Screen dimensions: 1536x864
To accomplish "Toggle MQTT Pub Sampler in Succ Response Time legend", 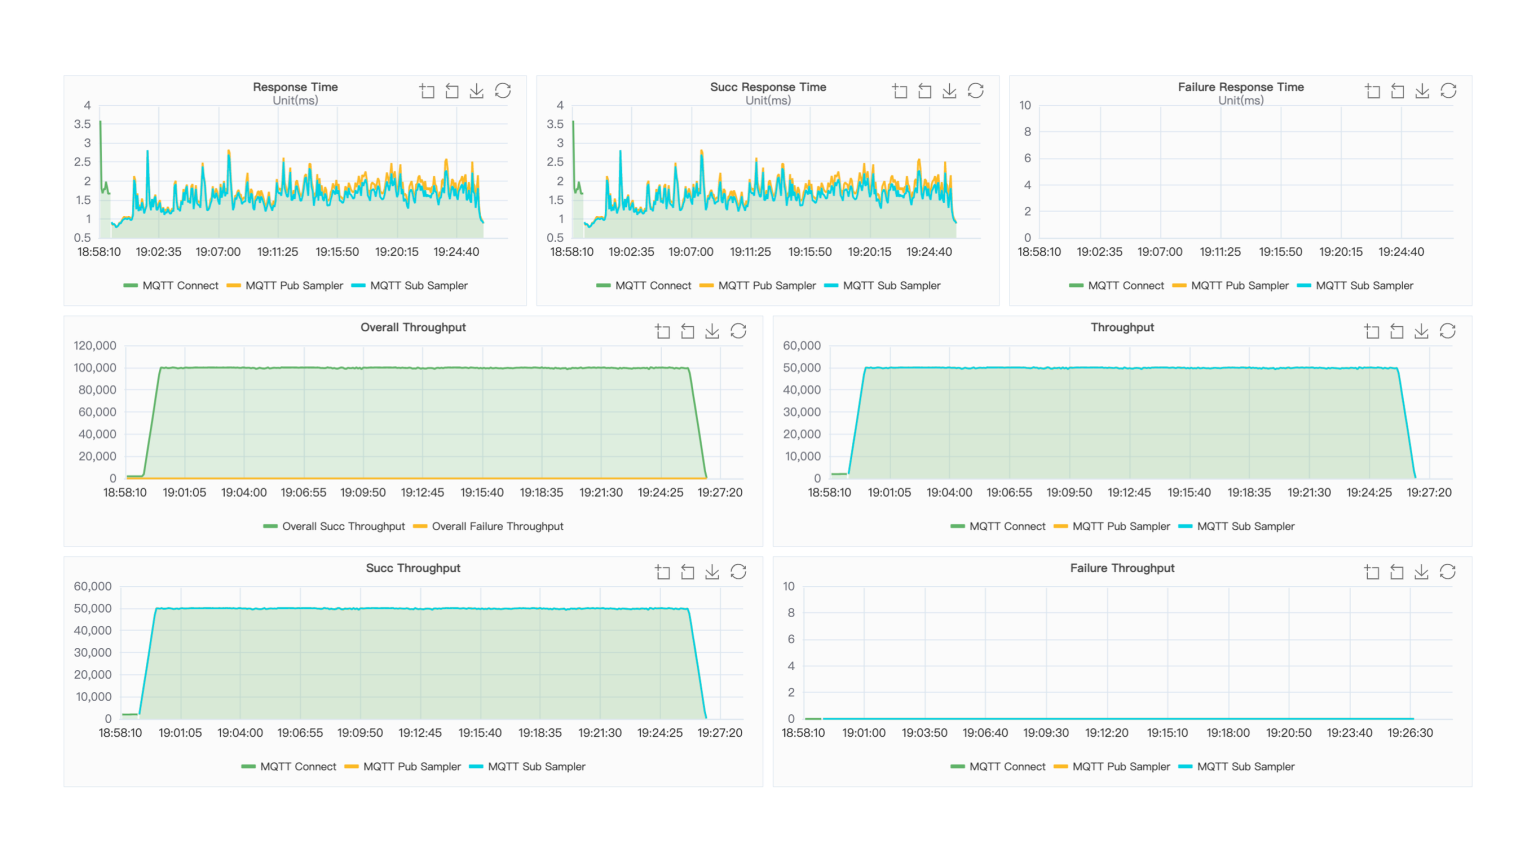I will click(757, 285).
